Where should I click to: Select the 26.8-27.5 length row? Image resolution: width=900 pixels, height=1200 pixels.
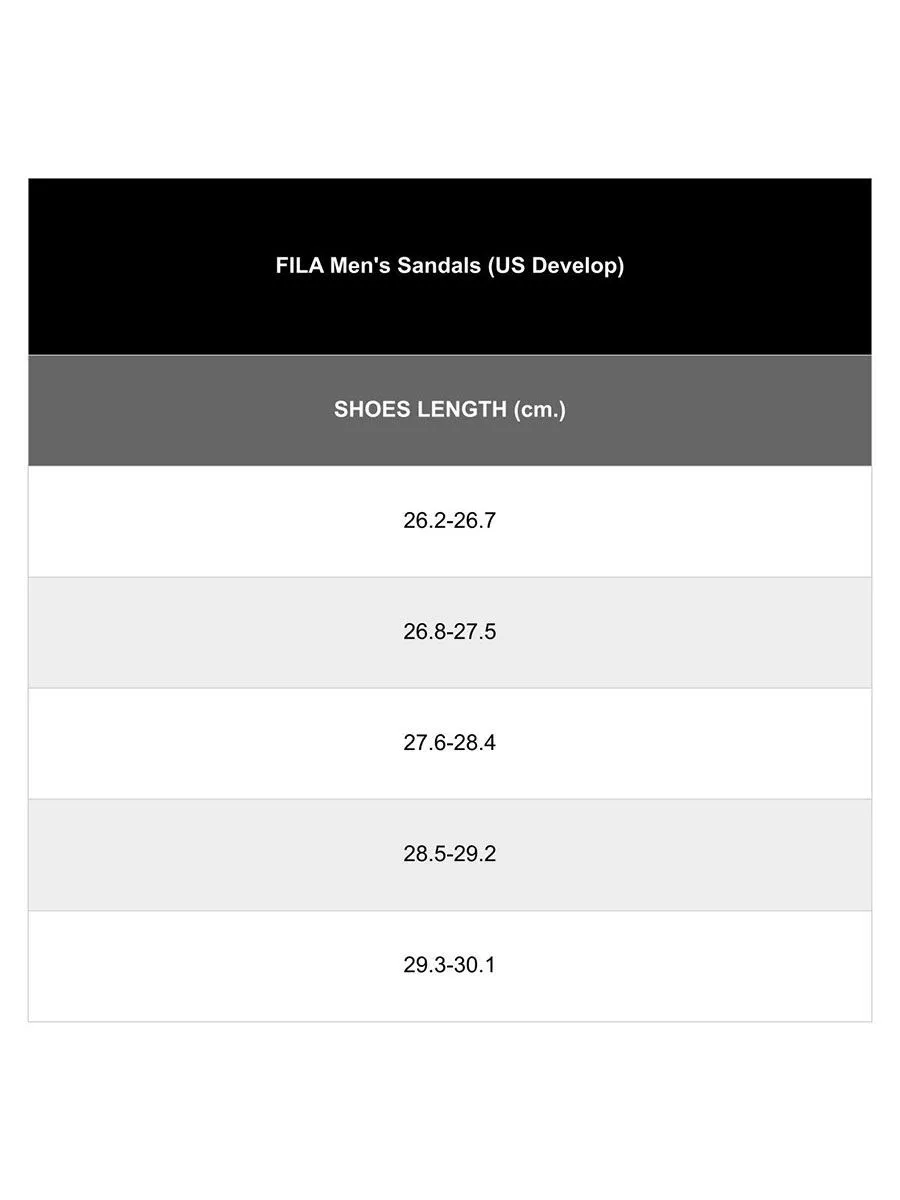450,632
